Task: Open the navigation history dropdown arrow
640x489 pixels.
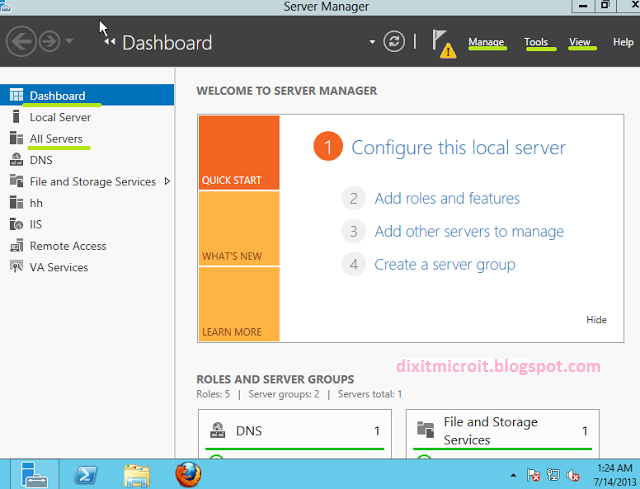Action: click(x=69, y=41)
